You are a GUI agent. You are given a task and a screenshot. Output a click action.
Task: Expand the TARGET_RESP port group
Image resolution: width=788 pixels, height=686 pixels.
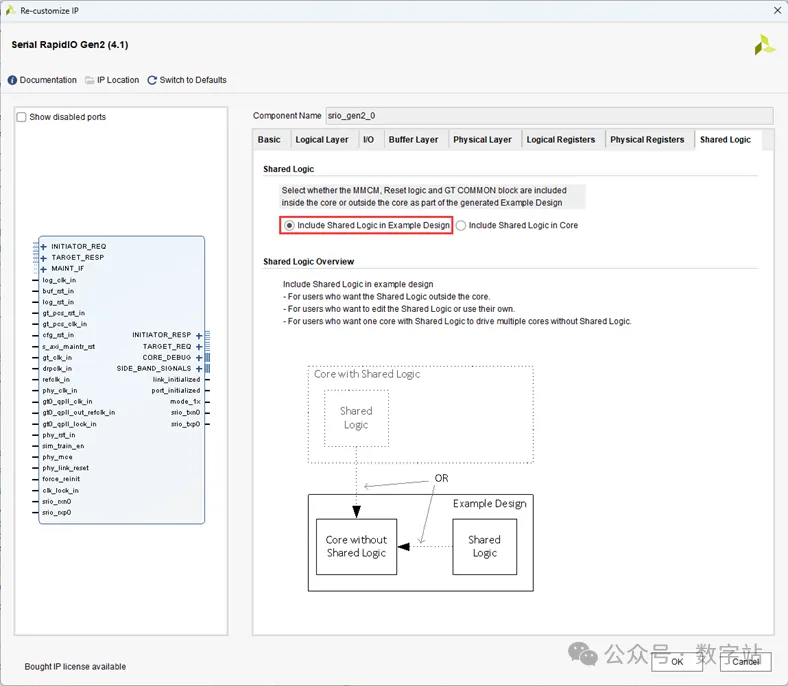coord(43,258)
